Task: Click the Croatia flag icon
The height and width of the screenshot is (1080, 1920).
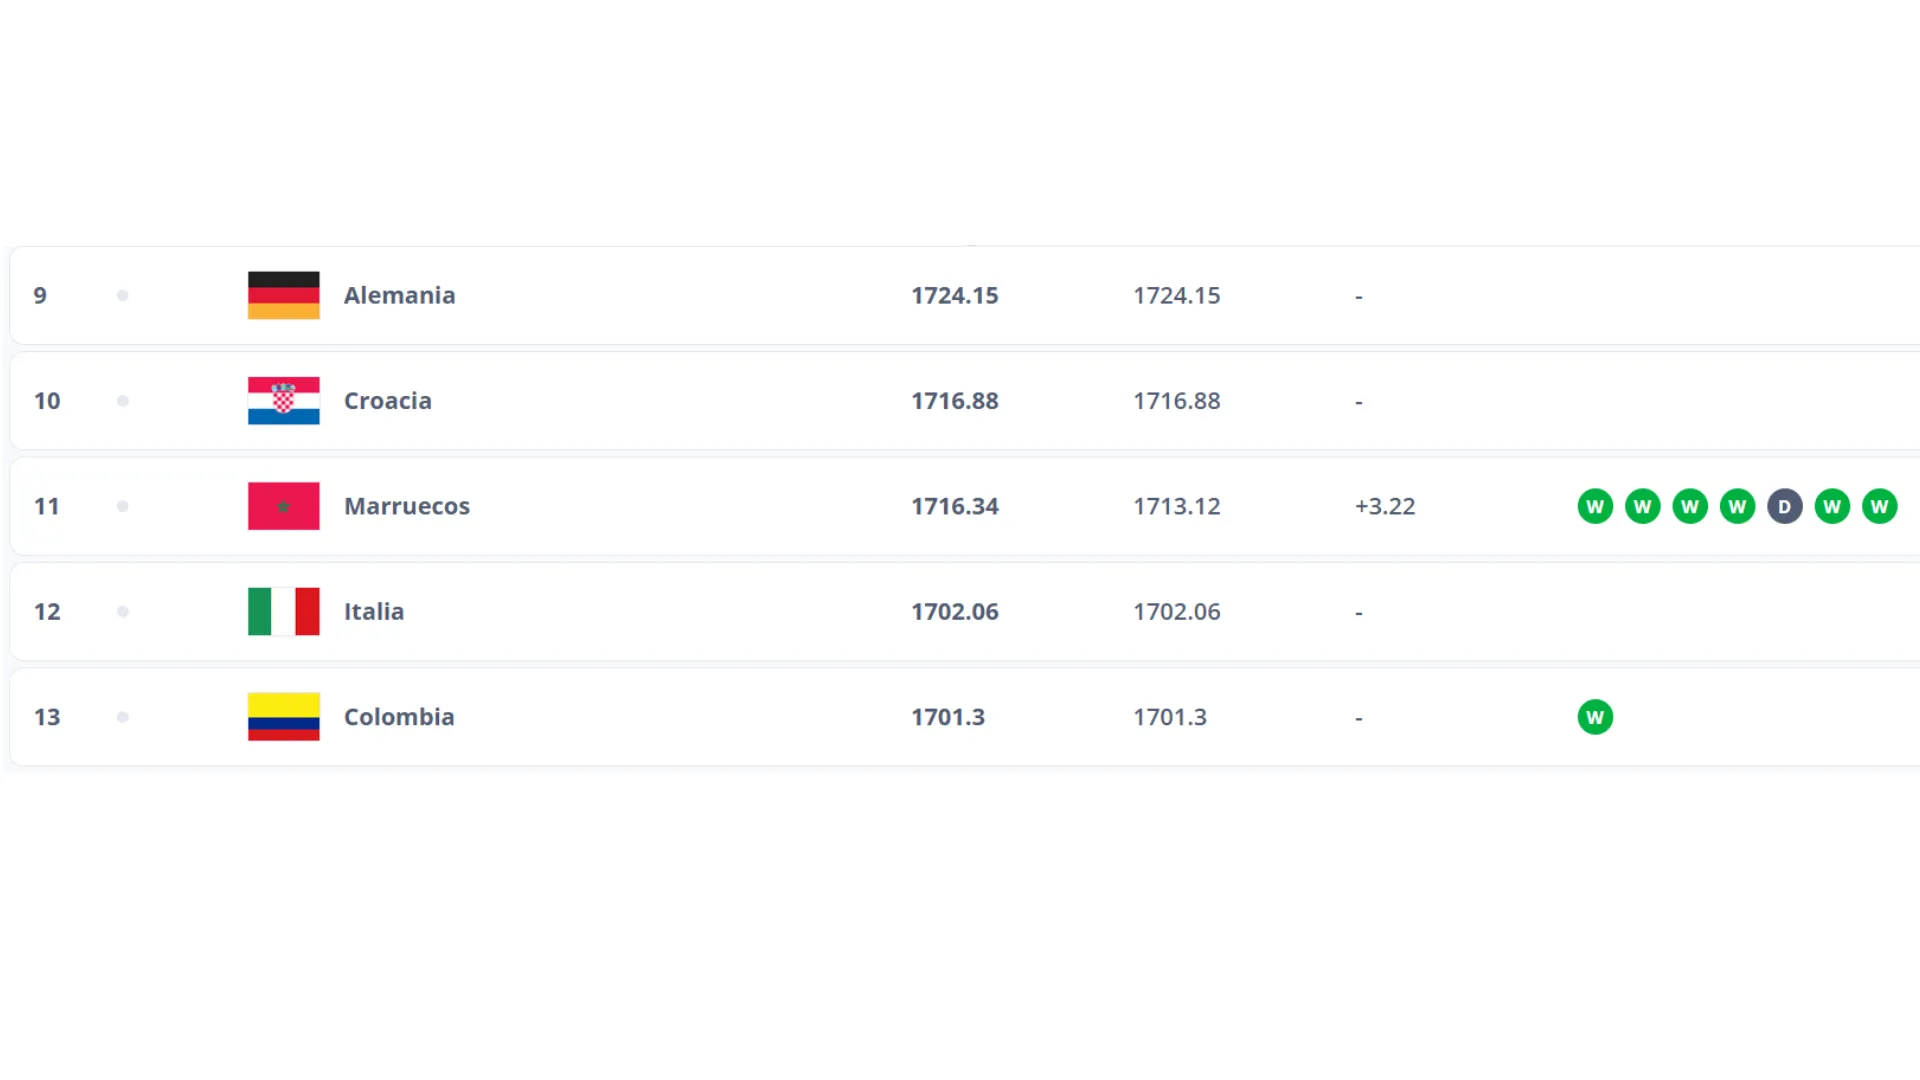Action: click(284, 401)
